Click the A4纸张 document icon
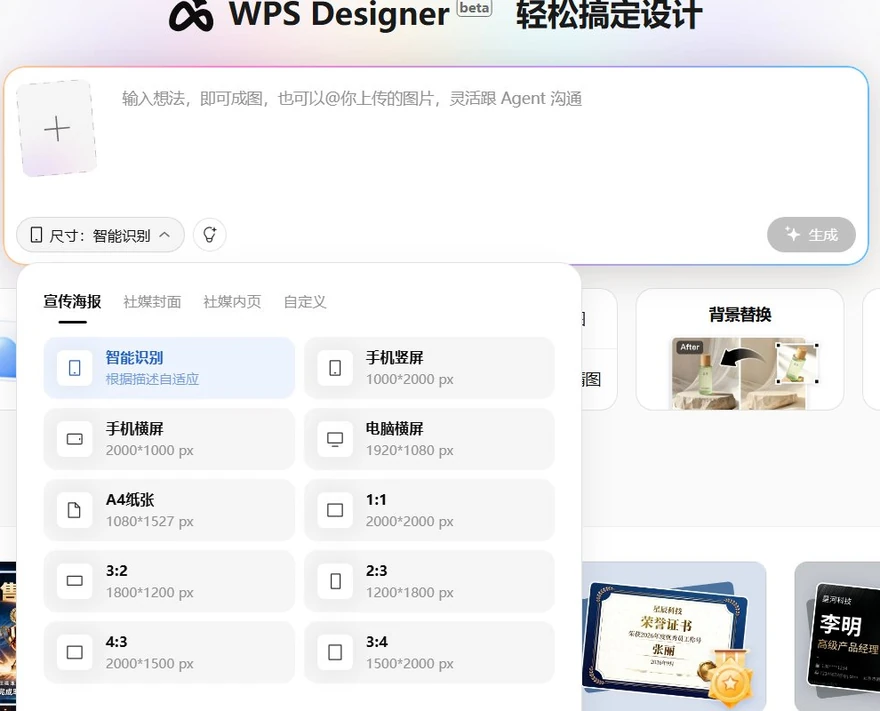Viewport: 880px width, 711px height. point(75,510)
